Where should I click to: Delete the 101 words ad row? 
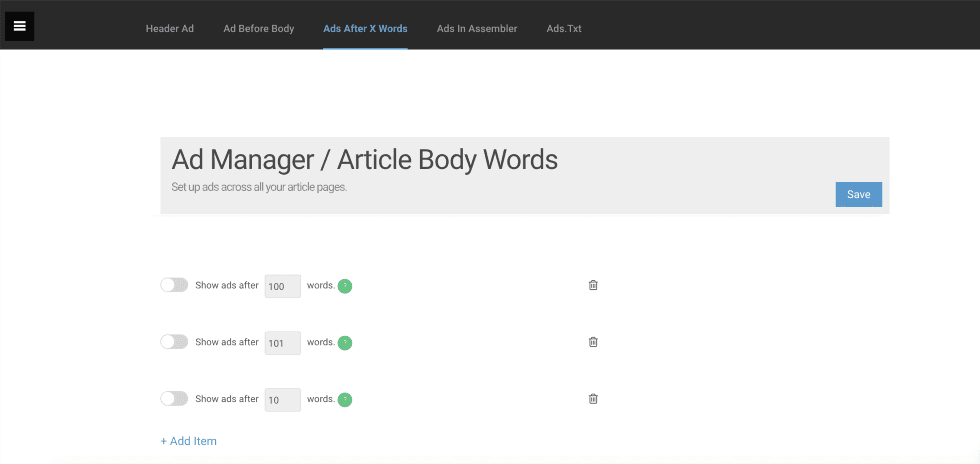(x=593, y=342)
